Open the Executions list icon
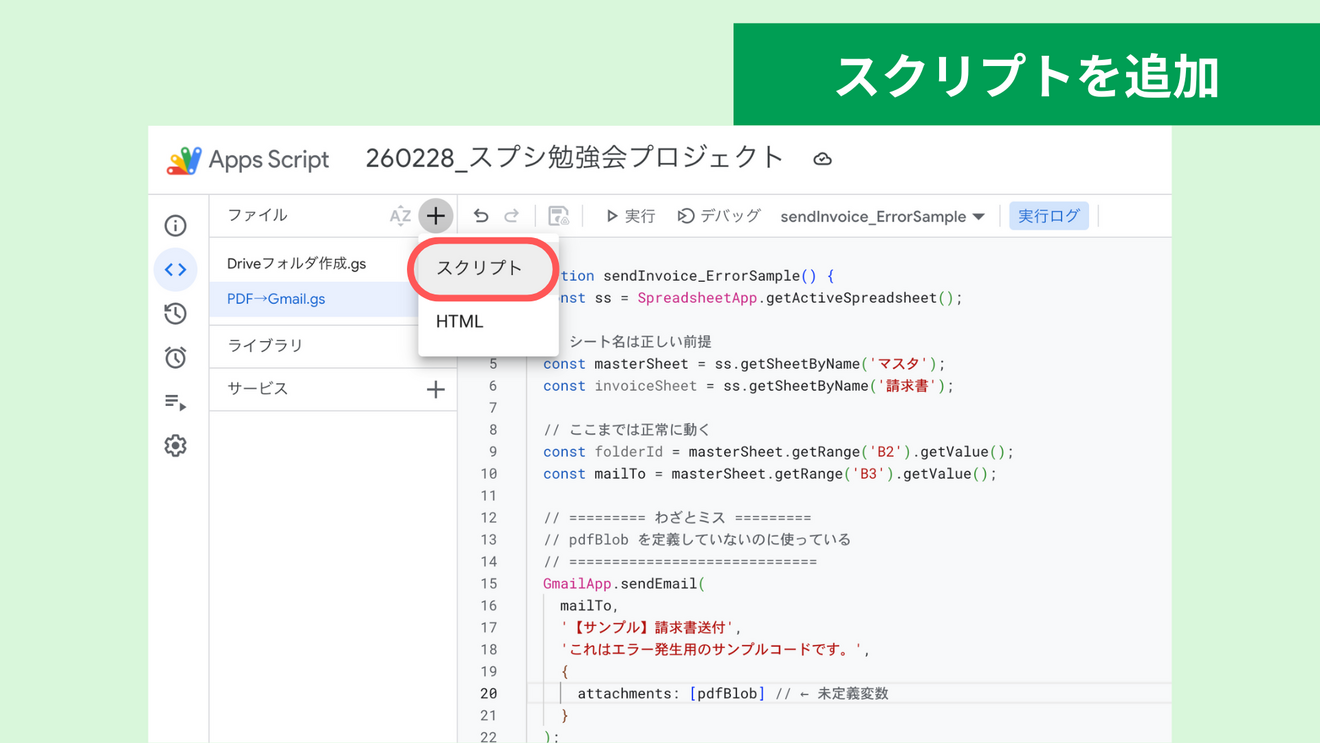Image resolution: width=1320 pixels, height=743 pixels. pyautogui.click(x=175, y=402)
